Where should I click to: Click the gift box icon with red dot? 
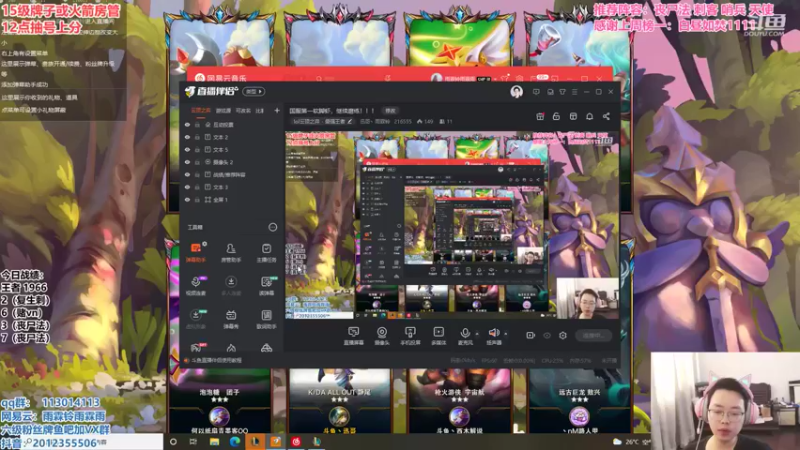540,116
